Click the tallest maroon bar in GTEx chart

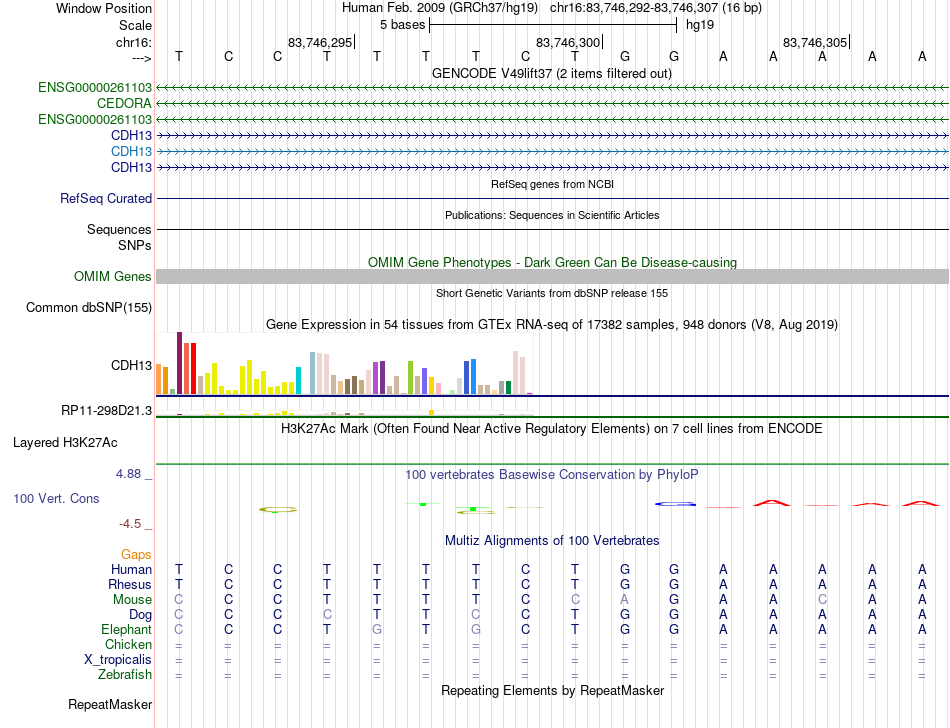tap(179, 363)
